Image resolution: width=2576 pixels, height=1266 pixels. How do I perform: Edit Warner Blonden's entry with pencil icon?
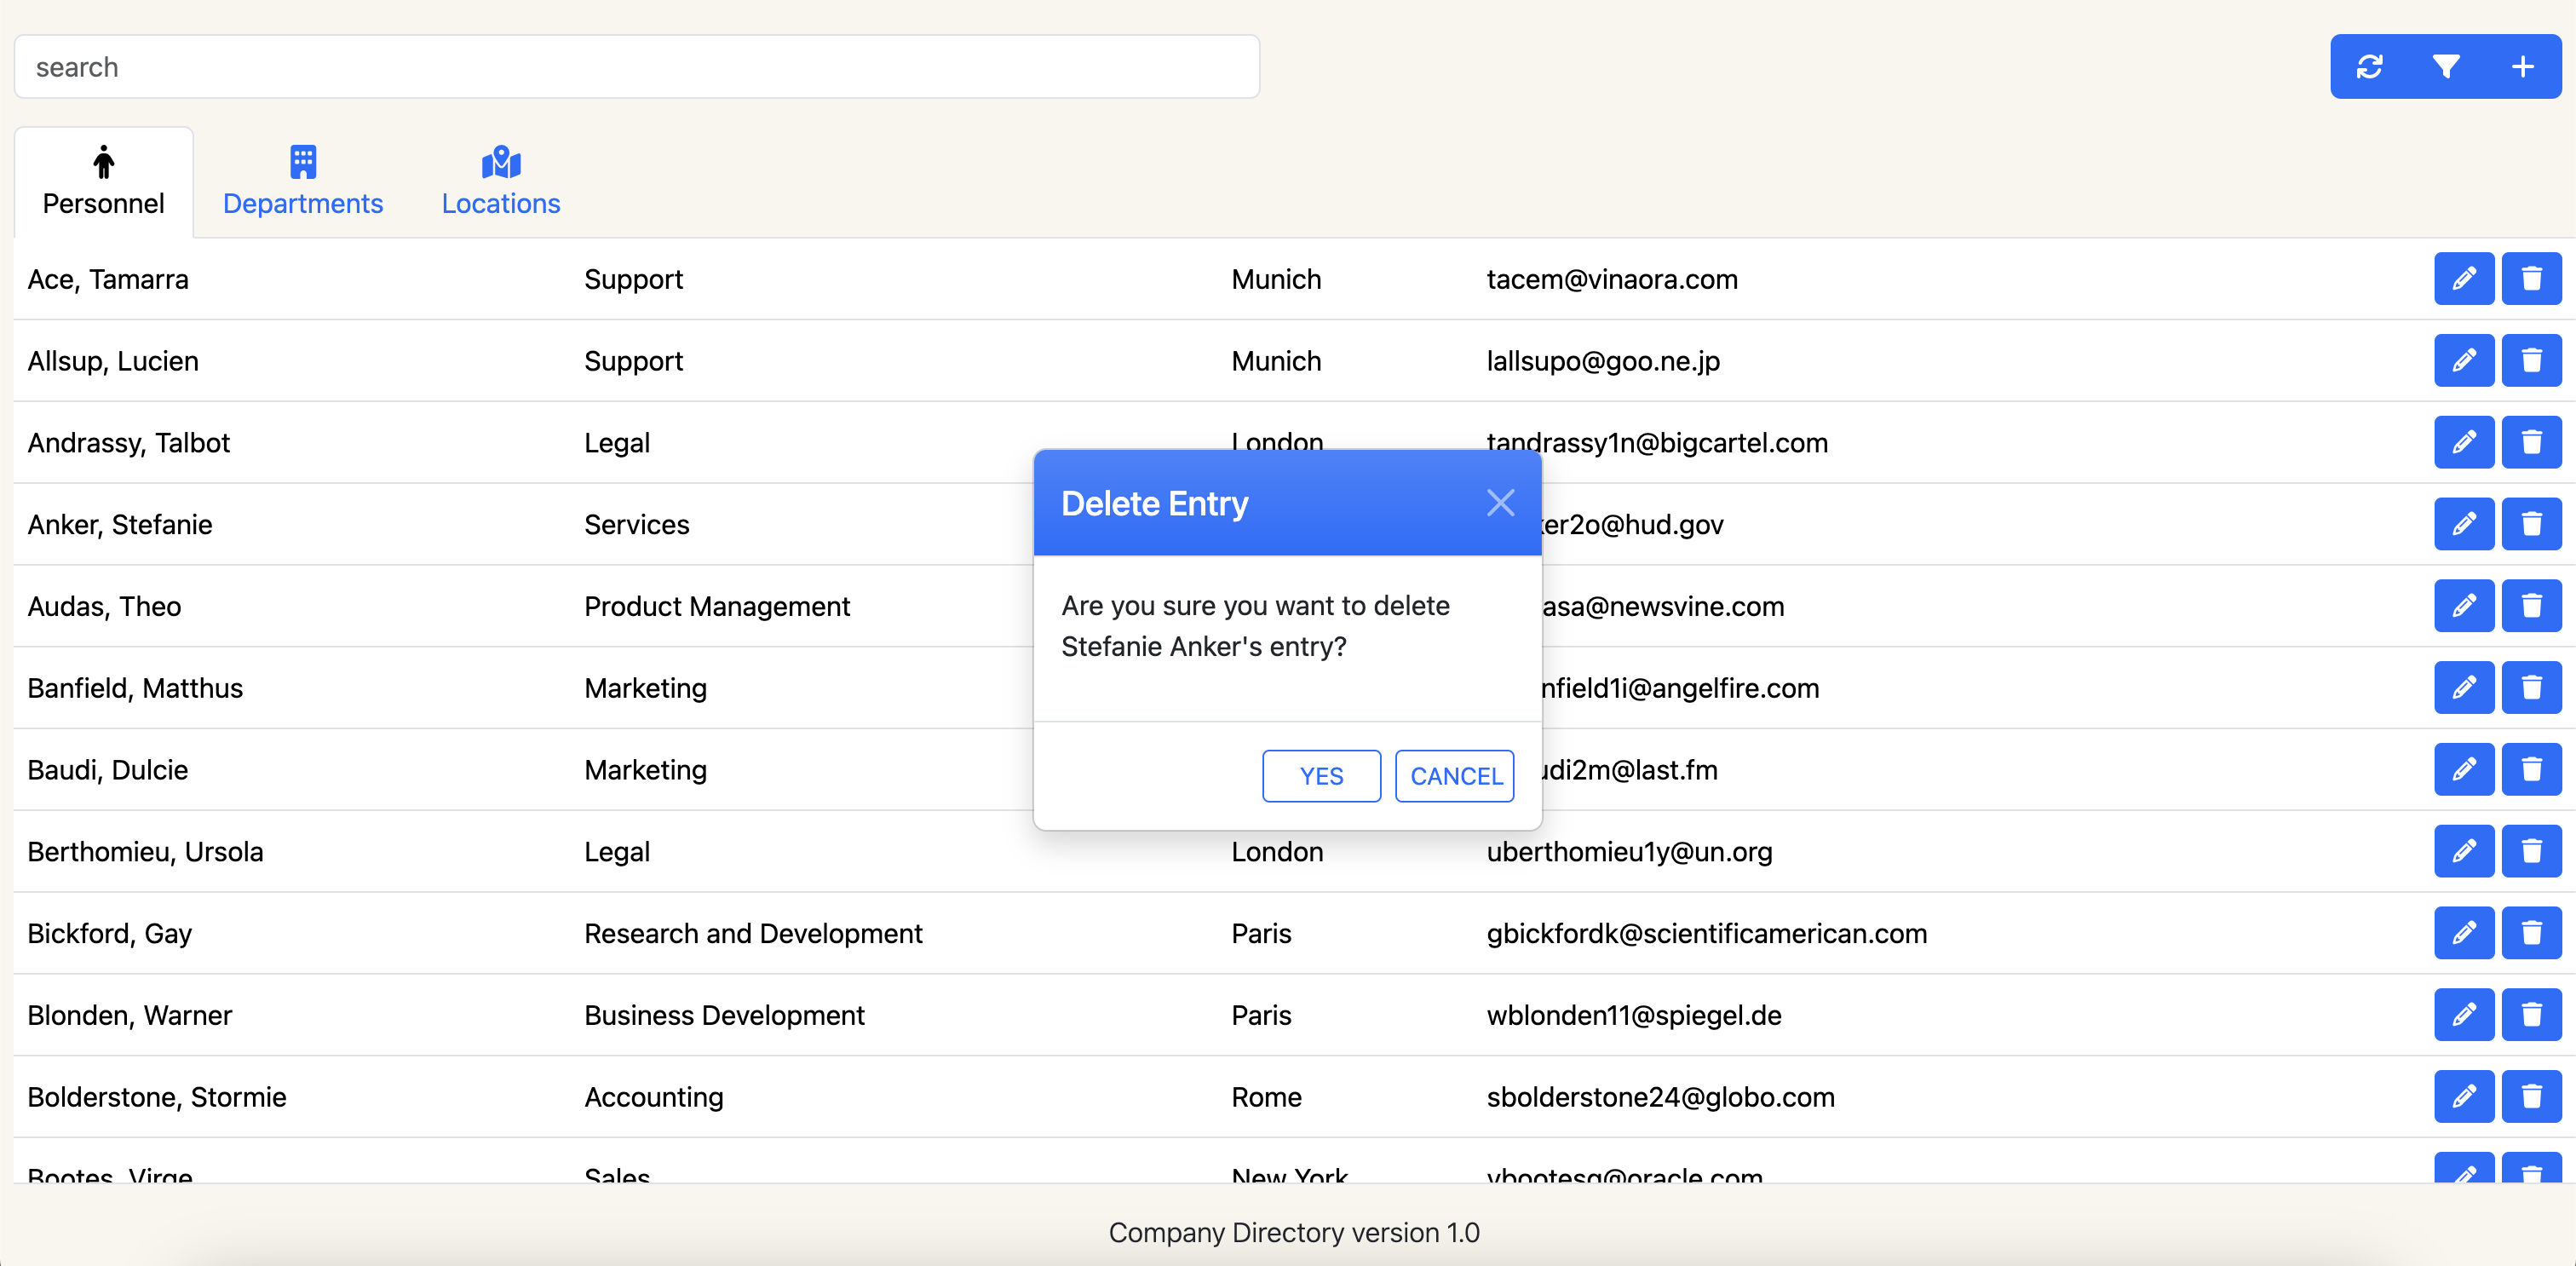click(x=2463, y=1015)
